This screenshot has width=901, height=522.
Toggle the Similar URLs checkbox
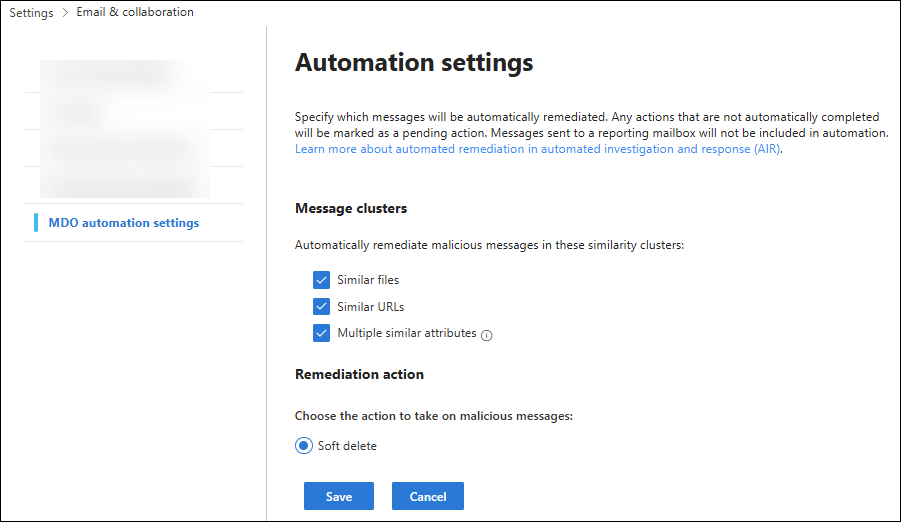click(x=321, y=306)
